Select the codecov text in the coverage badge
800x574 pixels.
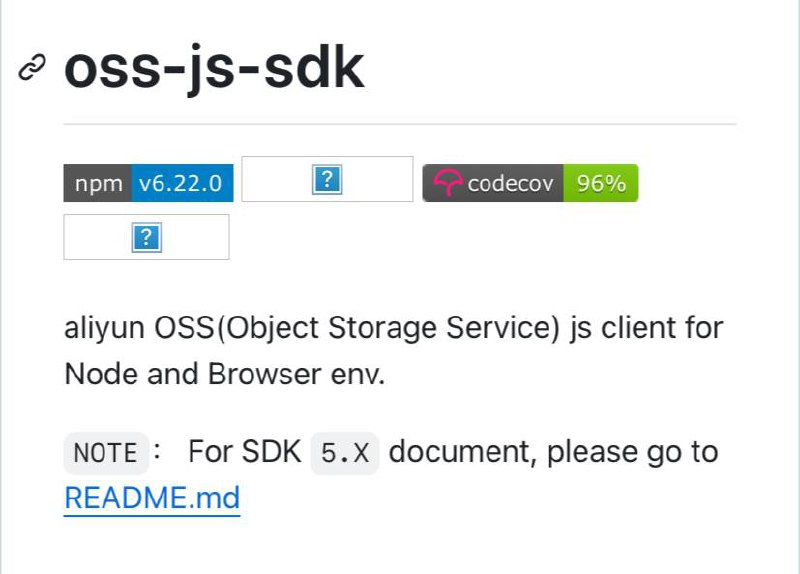510,184
